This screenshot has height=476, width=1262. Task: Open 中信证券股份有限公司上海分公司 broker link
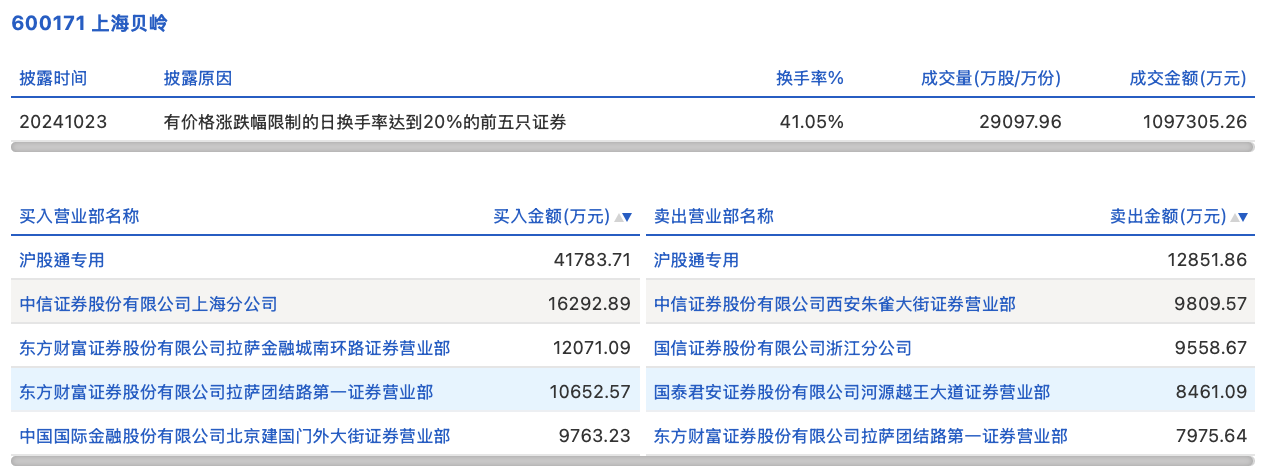[148, 304]
